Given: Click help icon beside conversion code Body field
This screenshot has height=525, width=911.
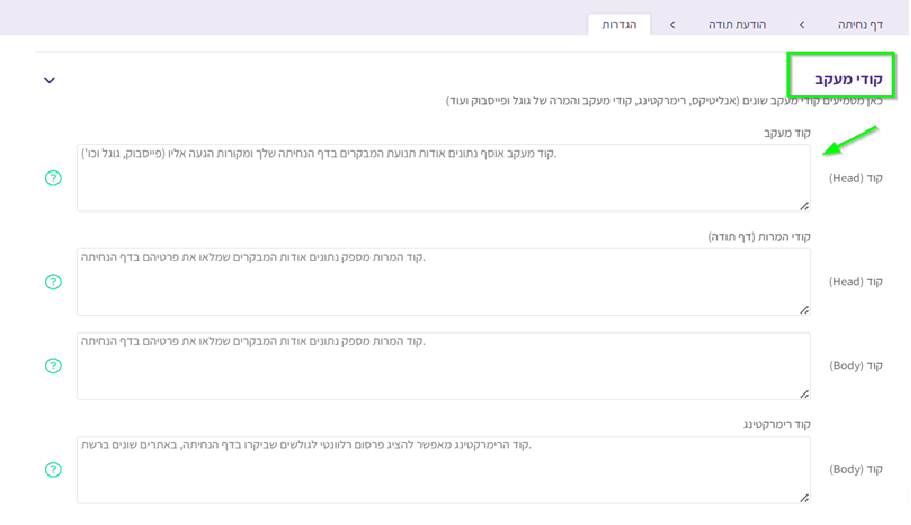Looking at the screenshot, I should (x=54, y=366).
